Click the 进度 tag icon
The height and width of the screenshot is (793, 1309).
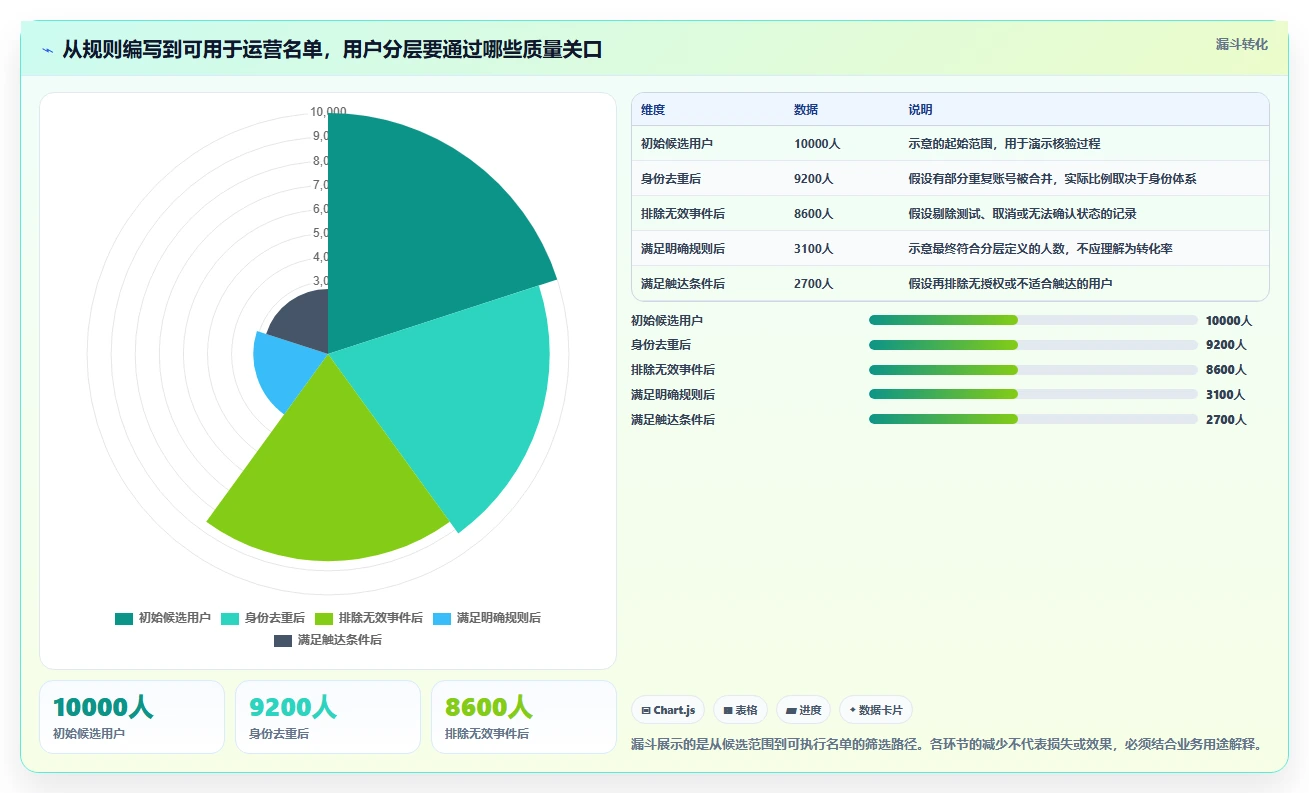click(791, 711)
